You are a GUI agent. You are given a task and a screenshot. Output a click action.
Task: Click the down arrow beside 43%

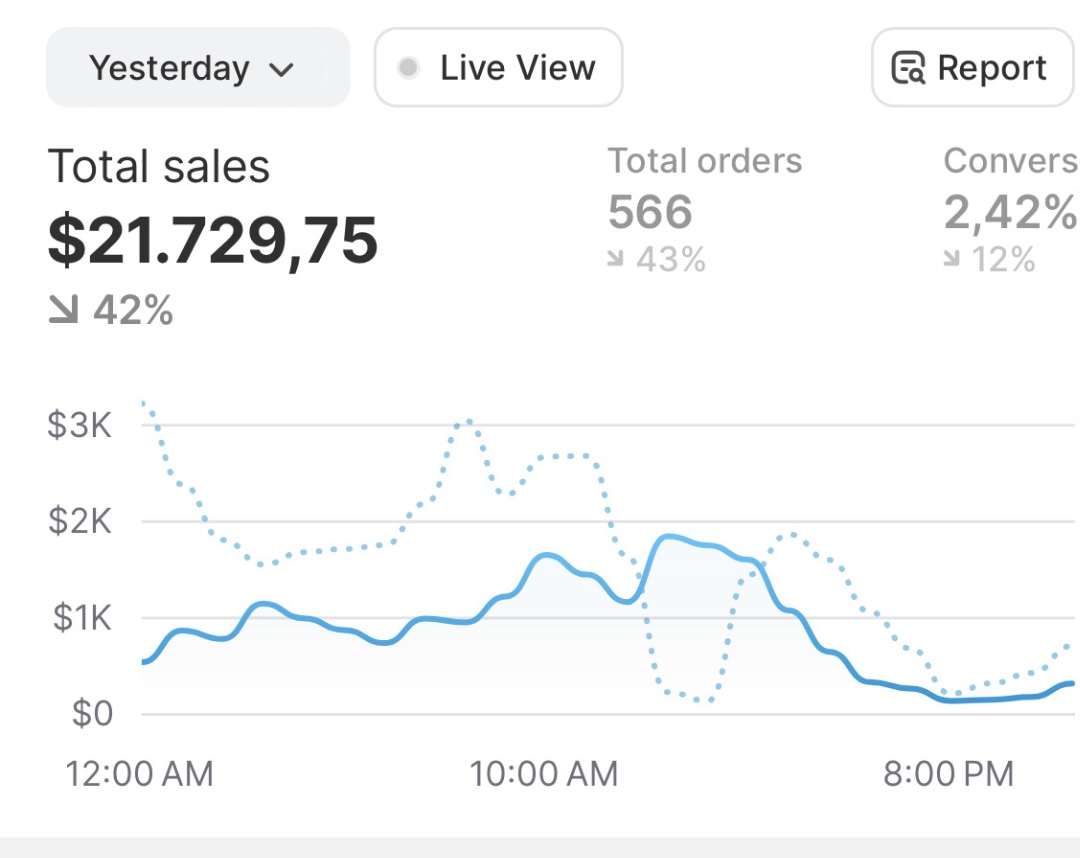pos(615,260)
